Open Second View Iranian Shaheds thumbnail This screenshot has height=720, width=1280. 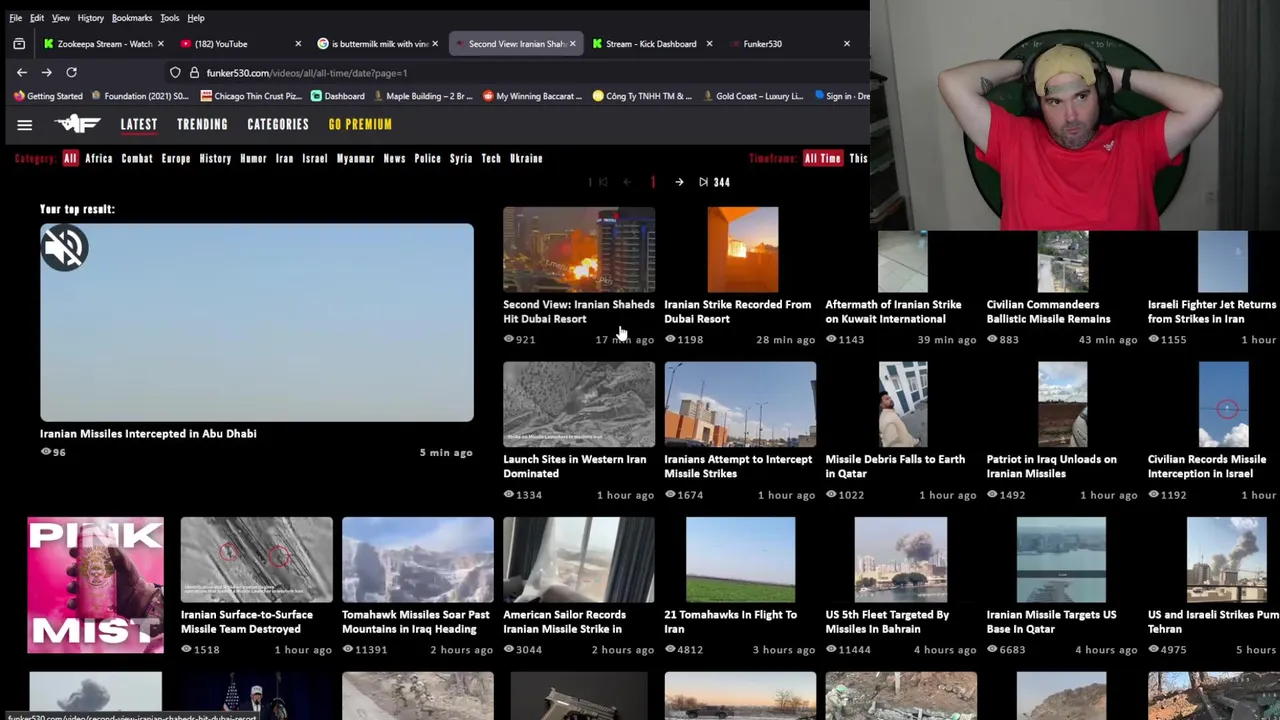pos(579,250)
